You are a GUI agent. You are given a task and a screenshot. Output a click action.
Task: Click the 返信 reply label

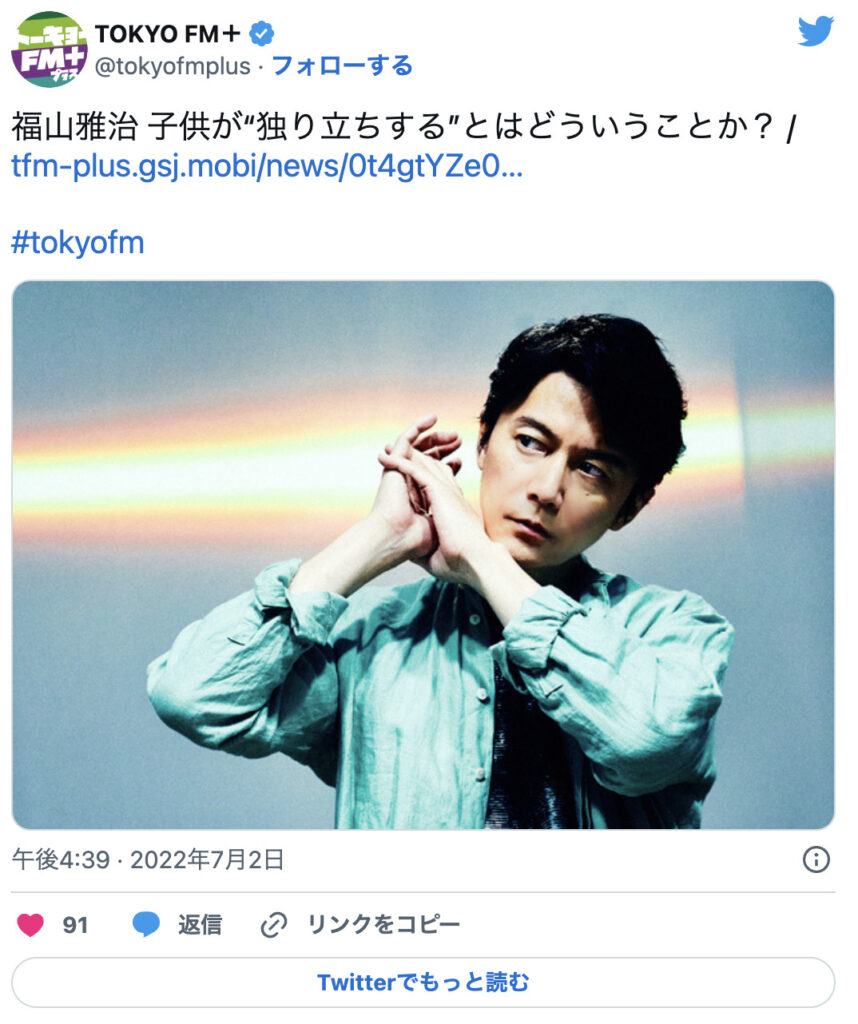click(x=200, y=925)
